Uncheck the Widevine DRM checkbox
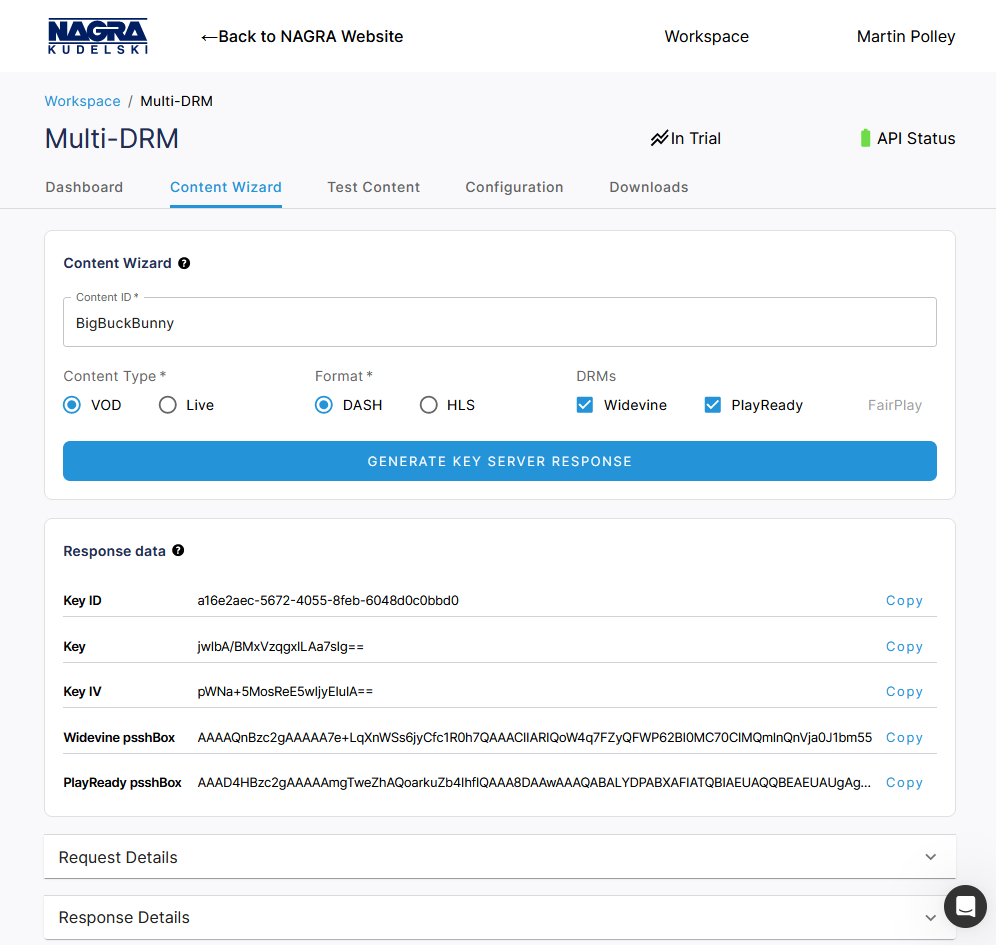 [585, 405]
